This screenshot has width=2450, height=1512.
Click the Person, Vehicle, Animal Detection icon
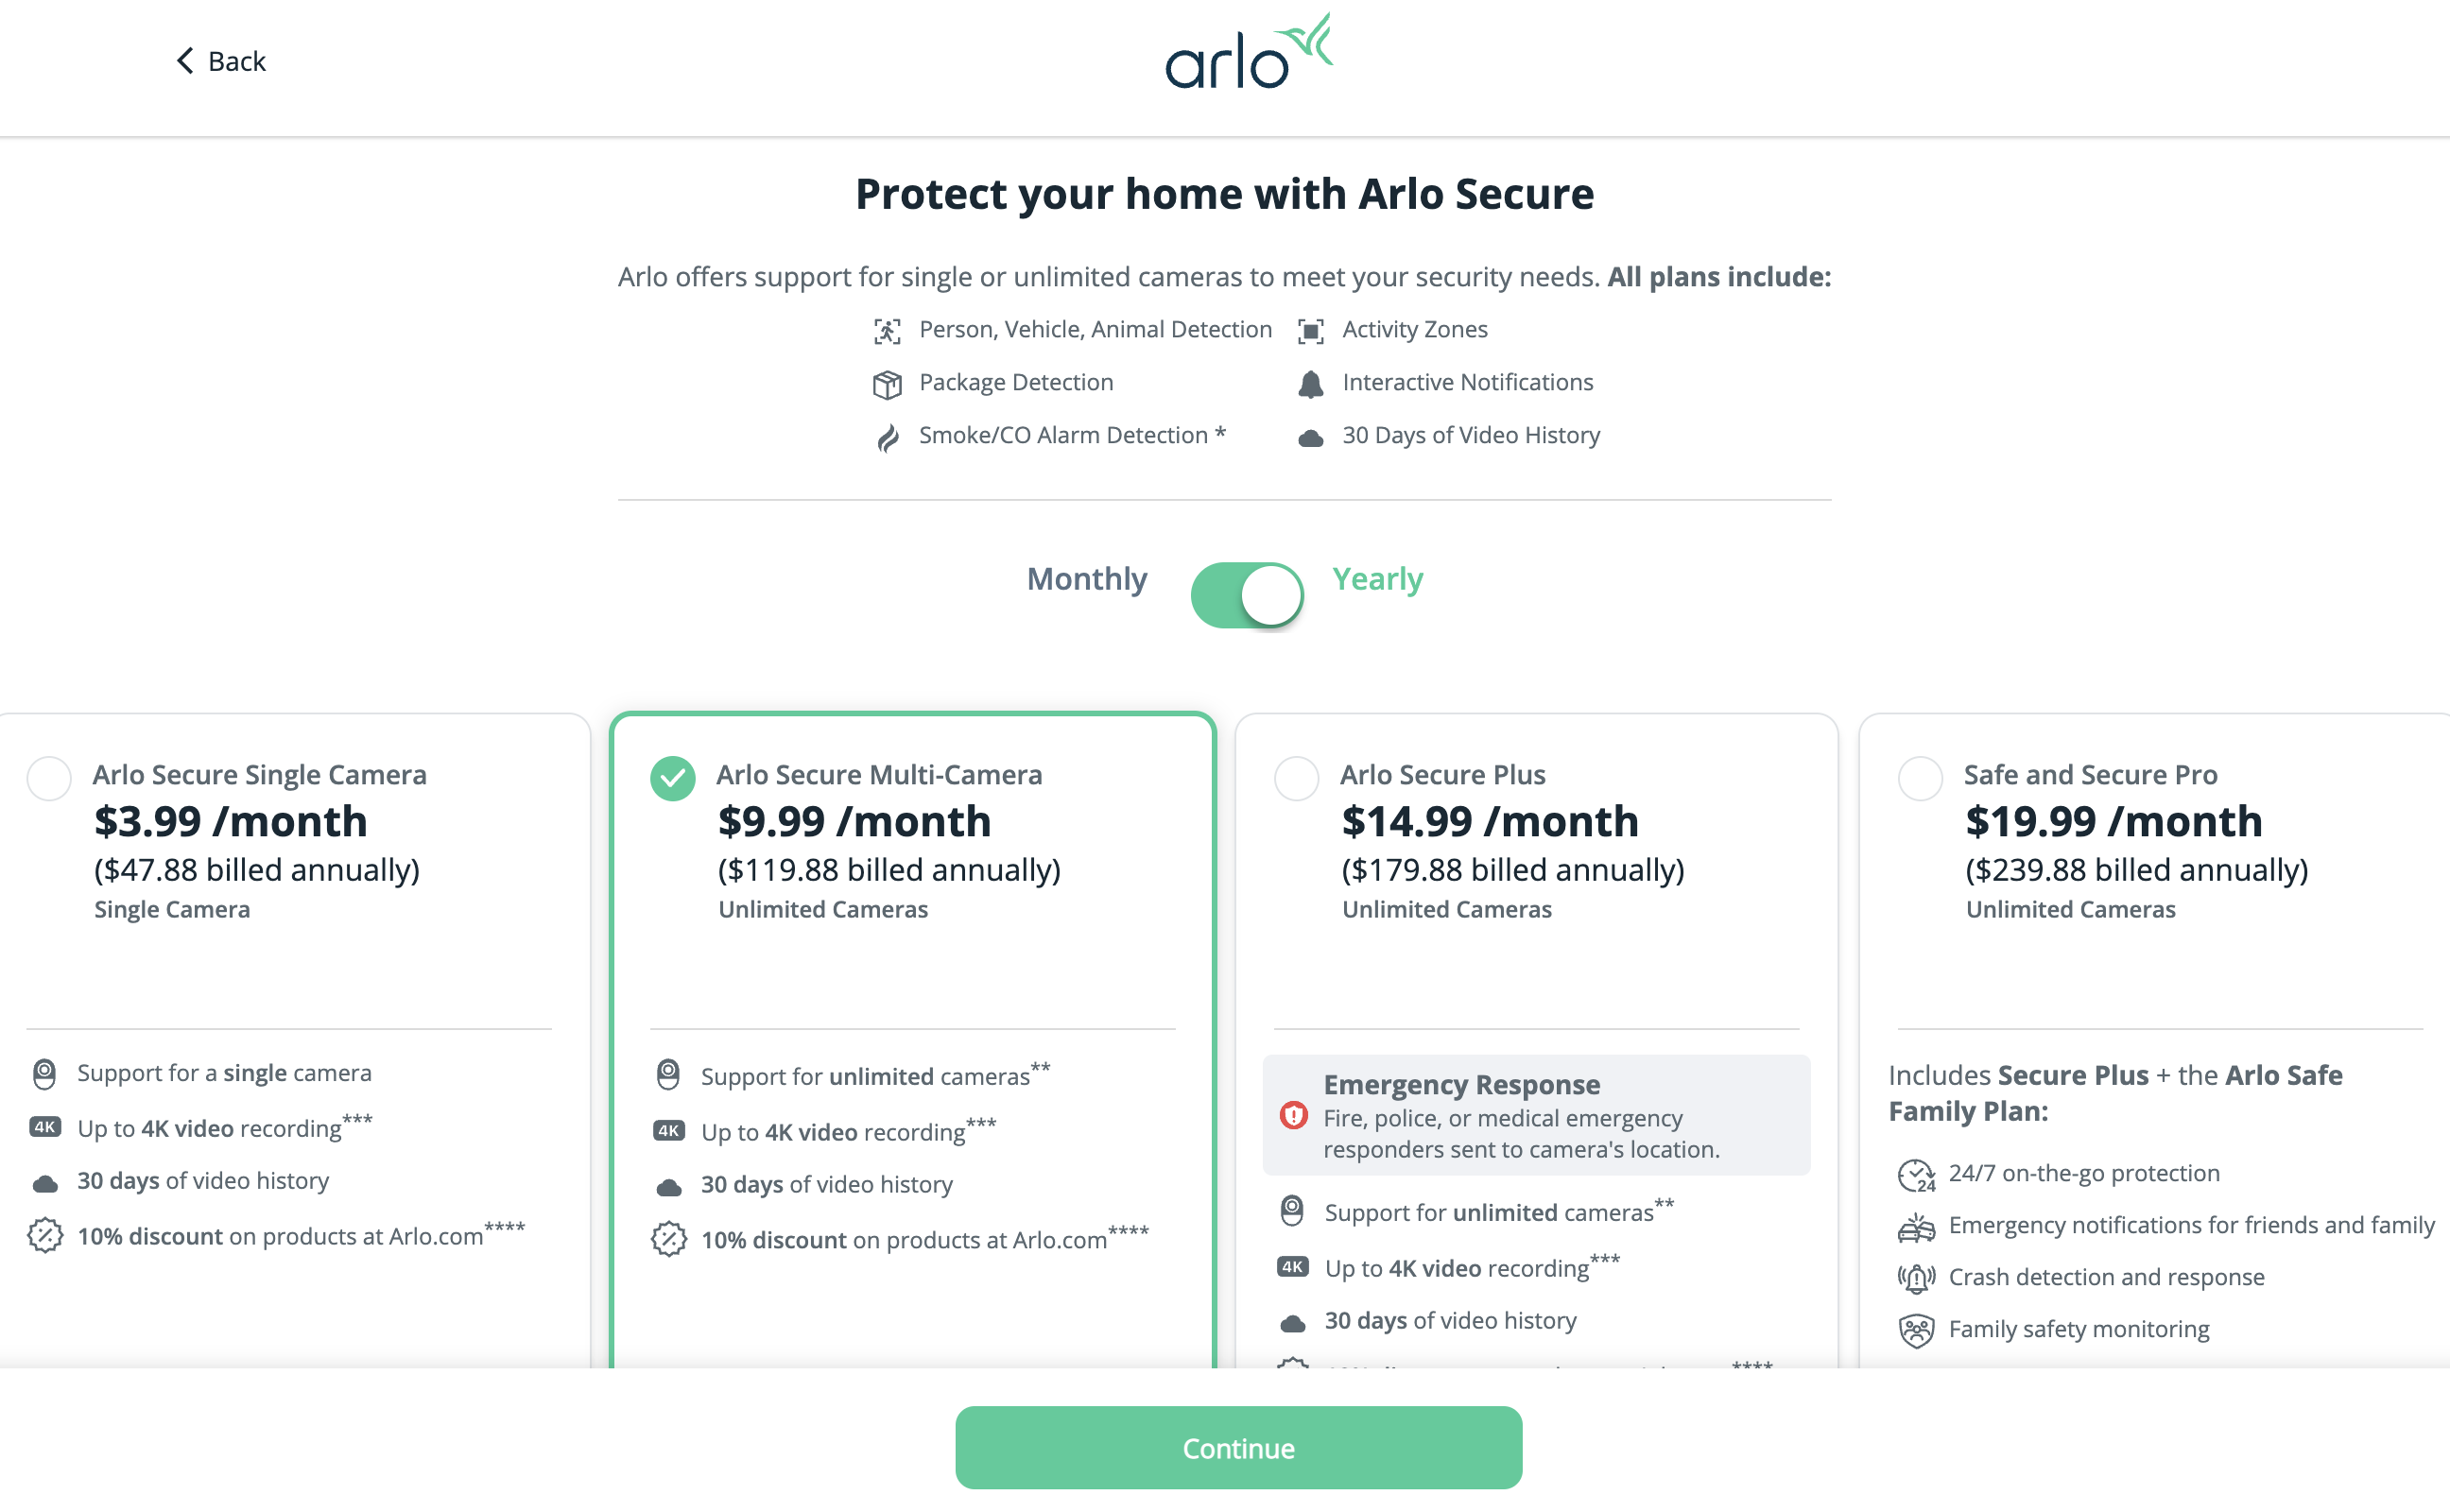click(x=887, y=331)
